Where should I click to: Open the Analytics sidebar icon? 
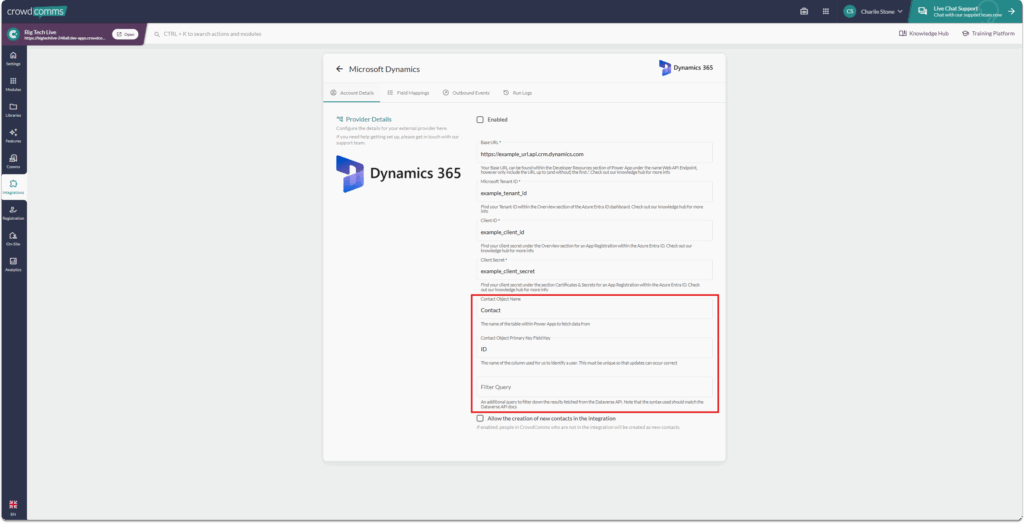(x=13, y=264)
